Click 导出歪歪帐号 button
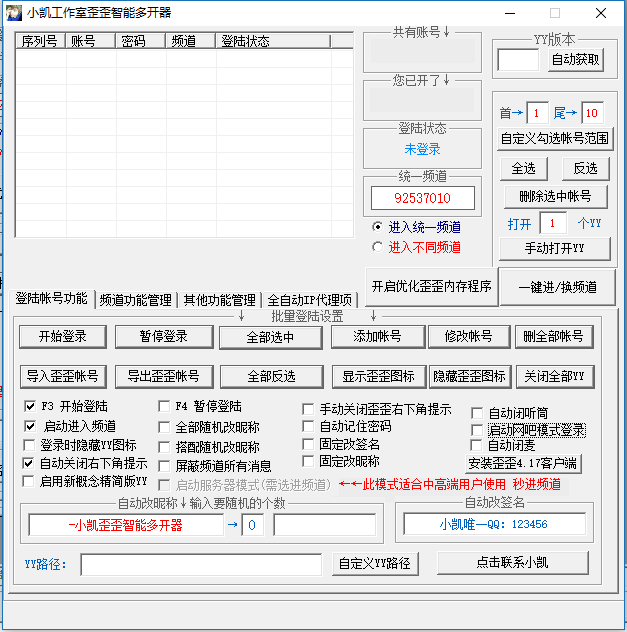This screenshot has width=627, height=632. click(x=164, y=377)
